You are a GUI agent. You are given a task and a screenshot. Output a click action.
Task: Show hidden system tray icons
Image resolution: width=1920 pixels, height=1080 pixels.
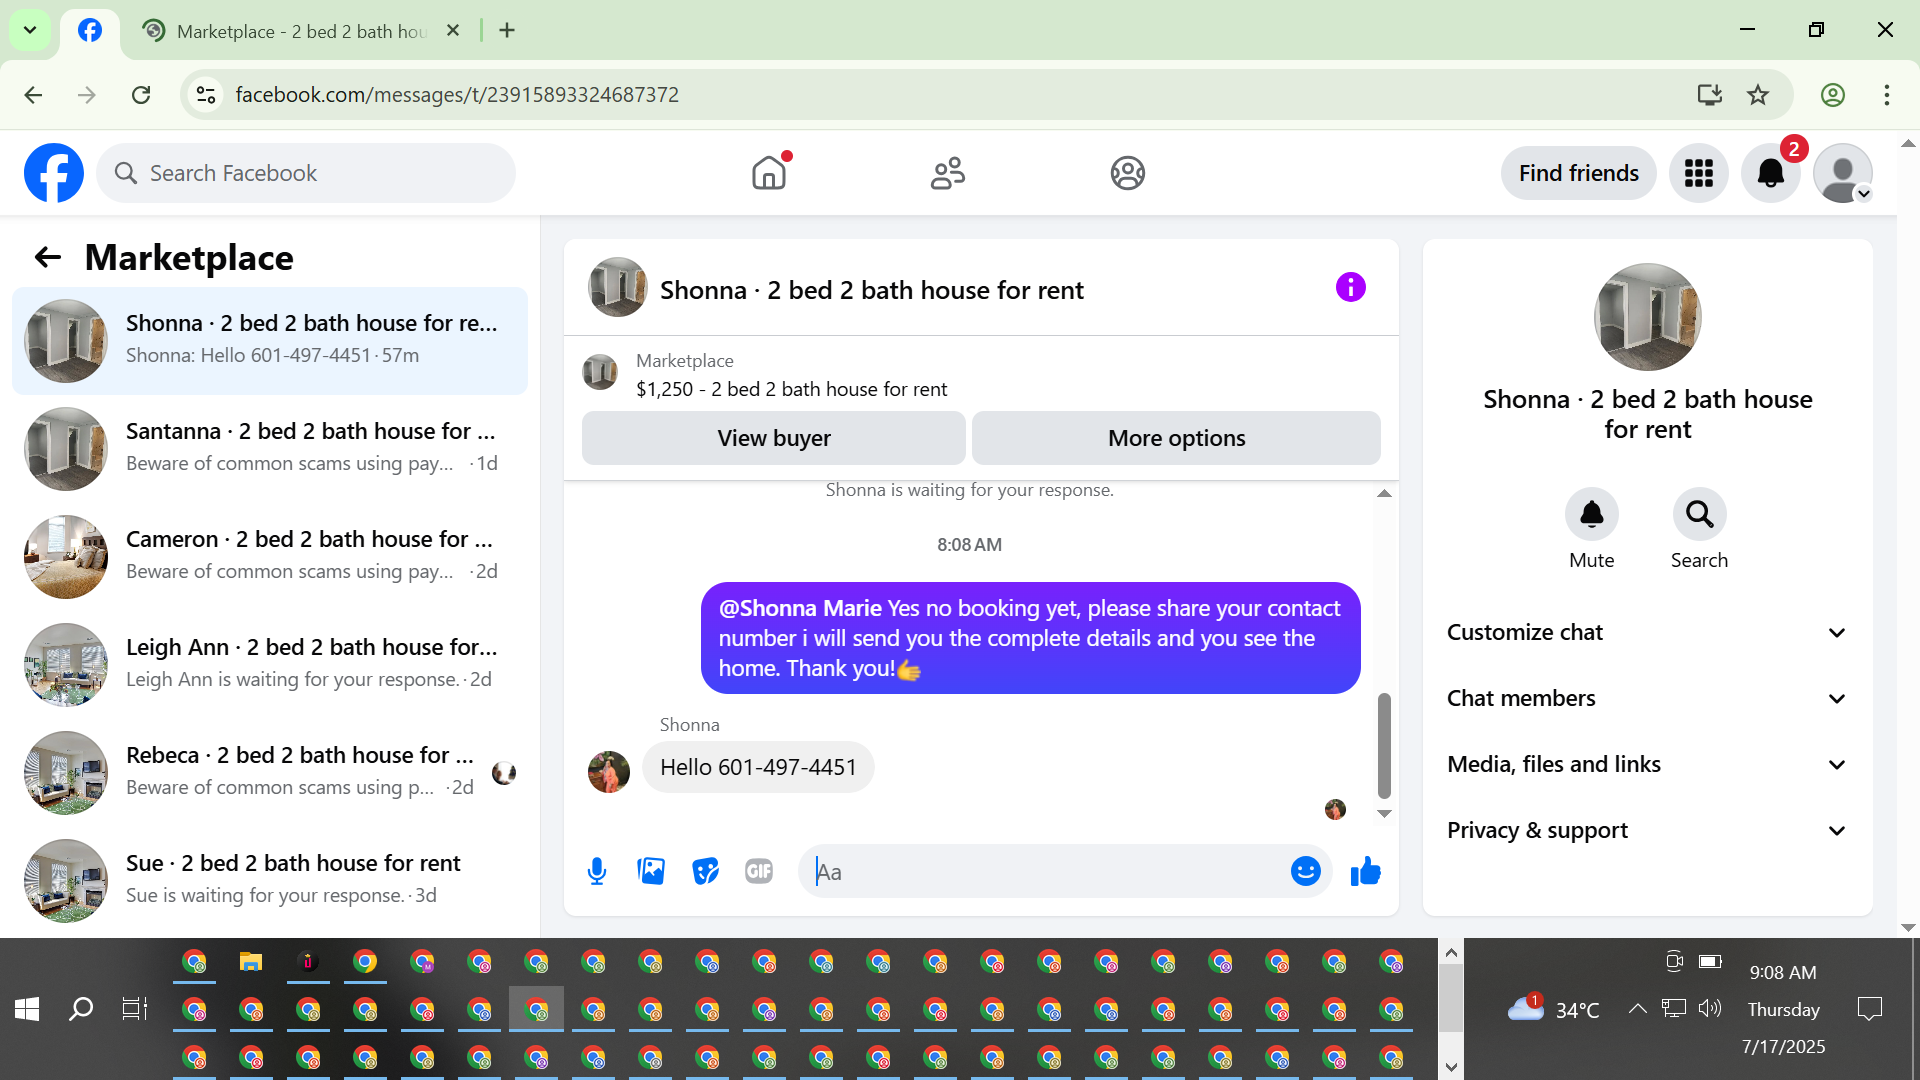[x=1637, y=1009]
